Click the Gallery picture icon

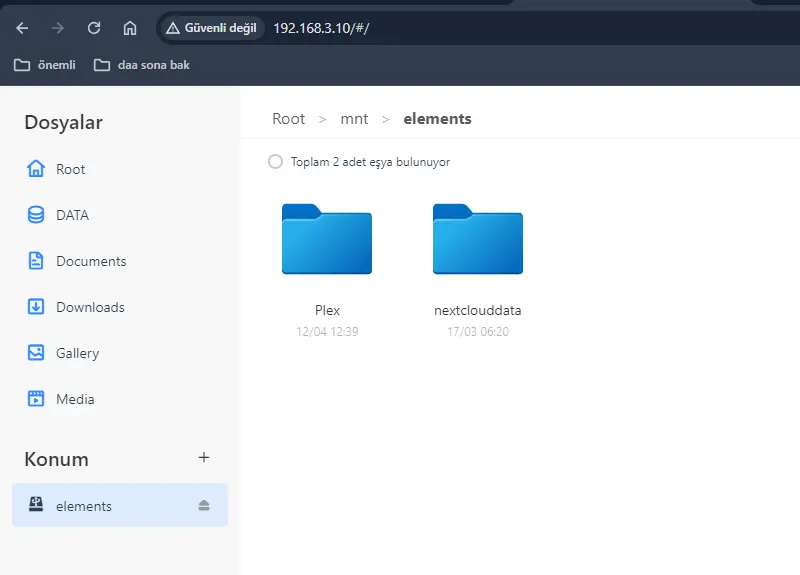(36, 353)
